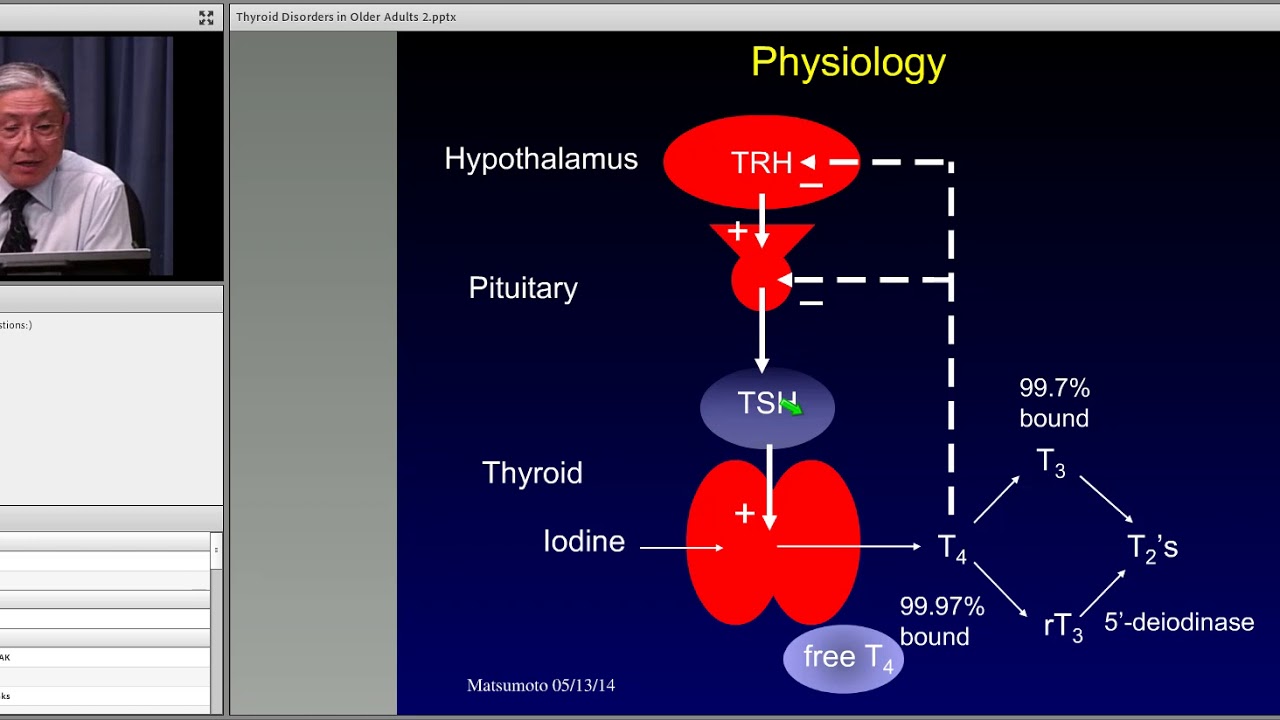Click the 'Iodine' label on the slide

[x=584, y=541]
